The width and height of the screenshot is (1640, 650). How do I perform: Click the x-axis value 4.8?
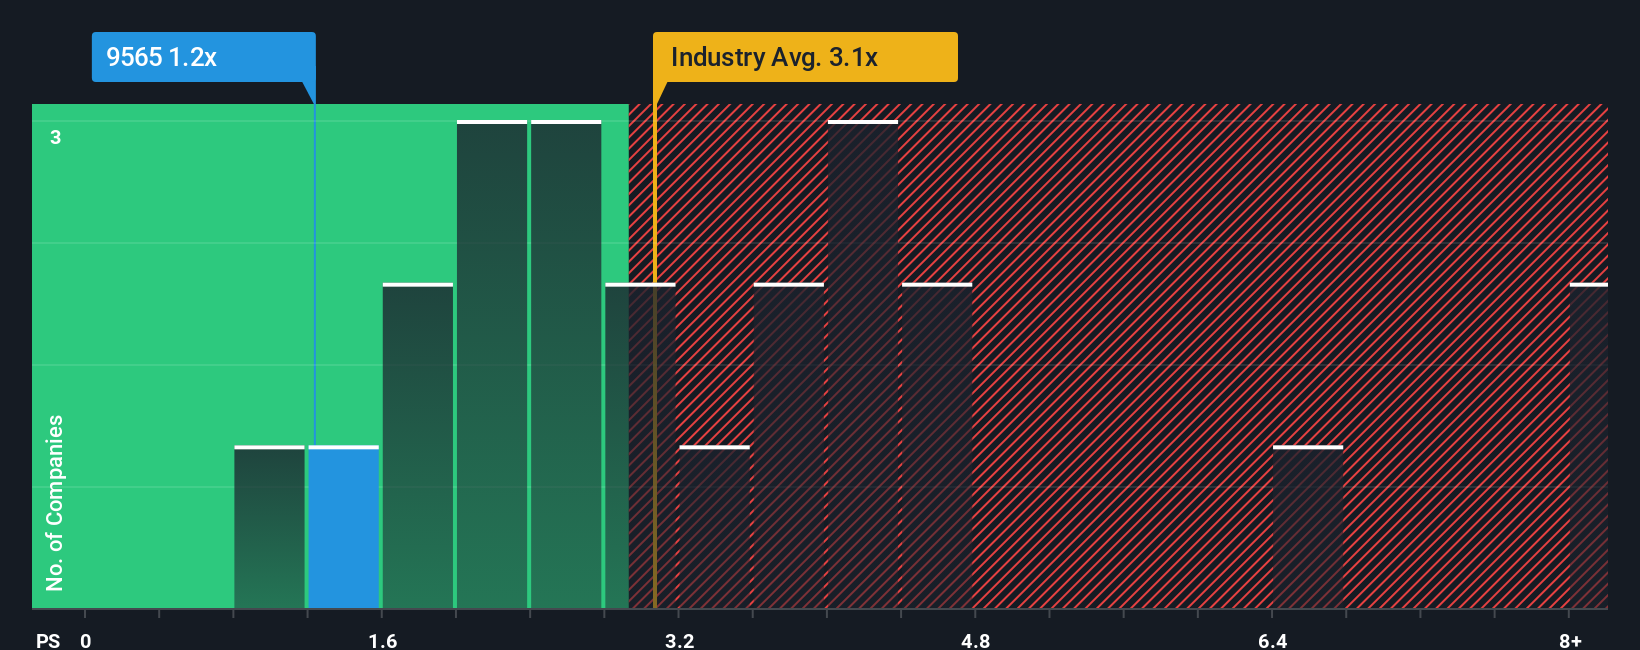(976, 640)
